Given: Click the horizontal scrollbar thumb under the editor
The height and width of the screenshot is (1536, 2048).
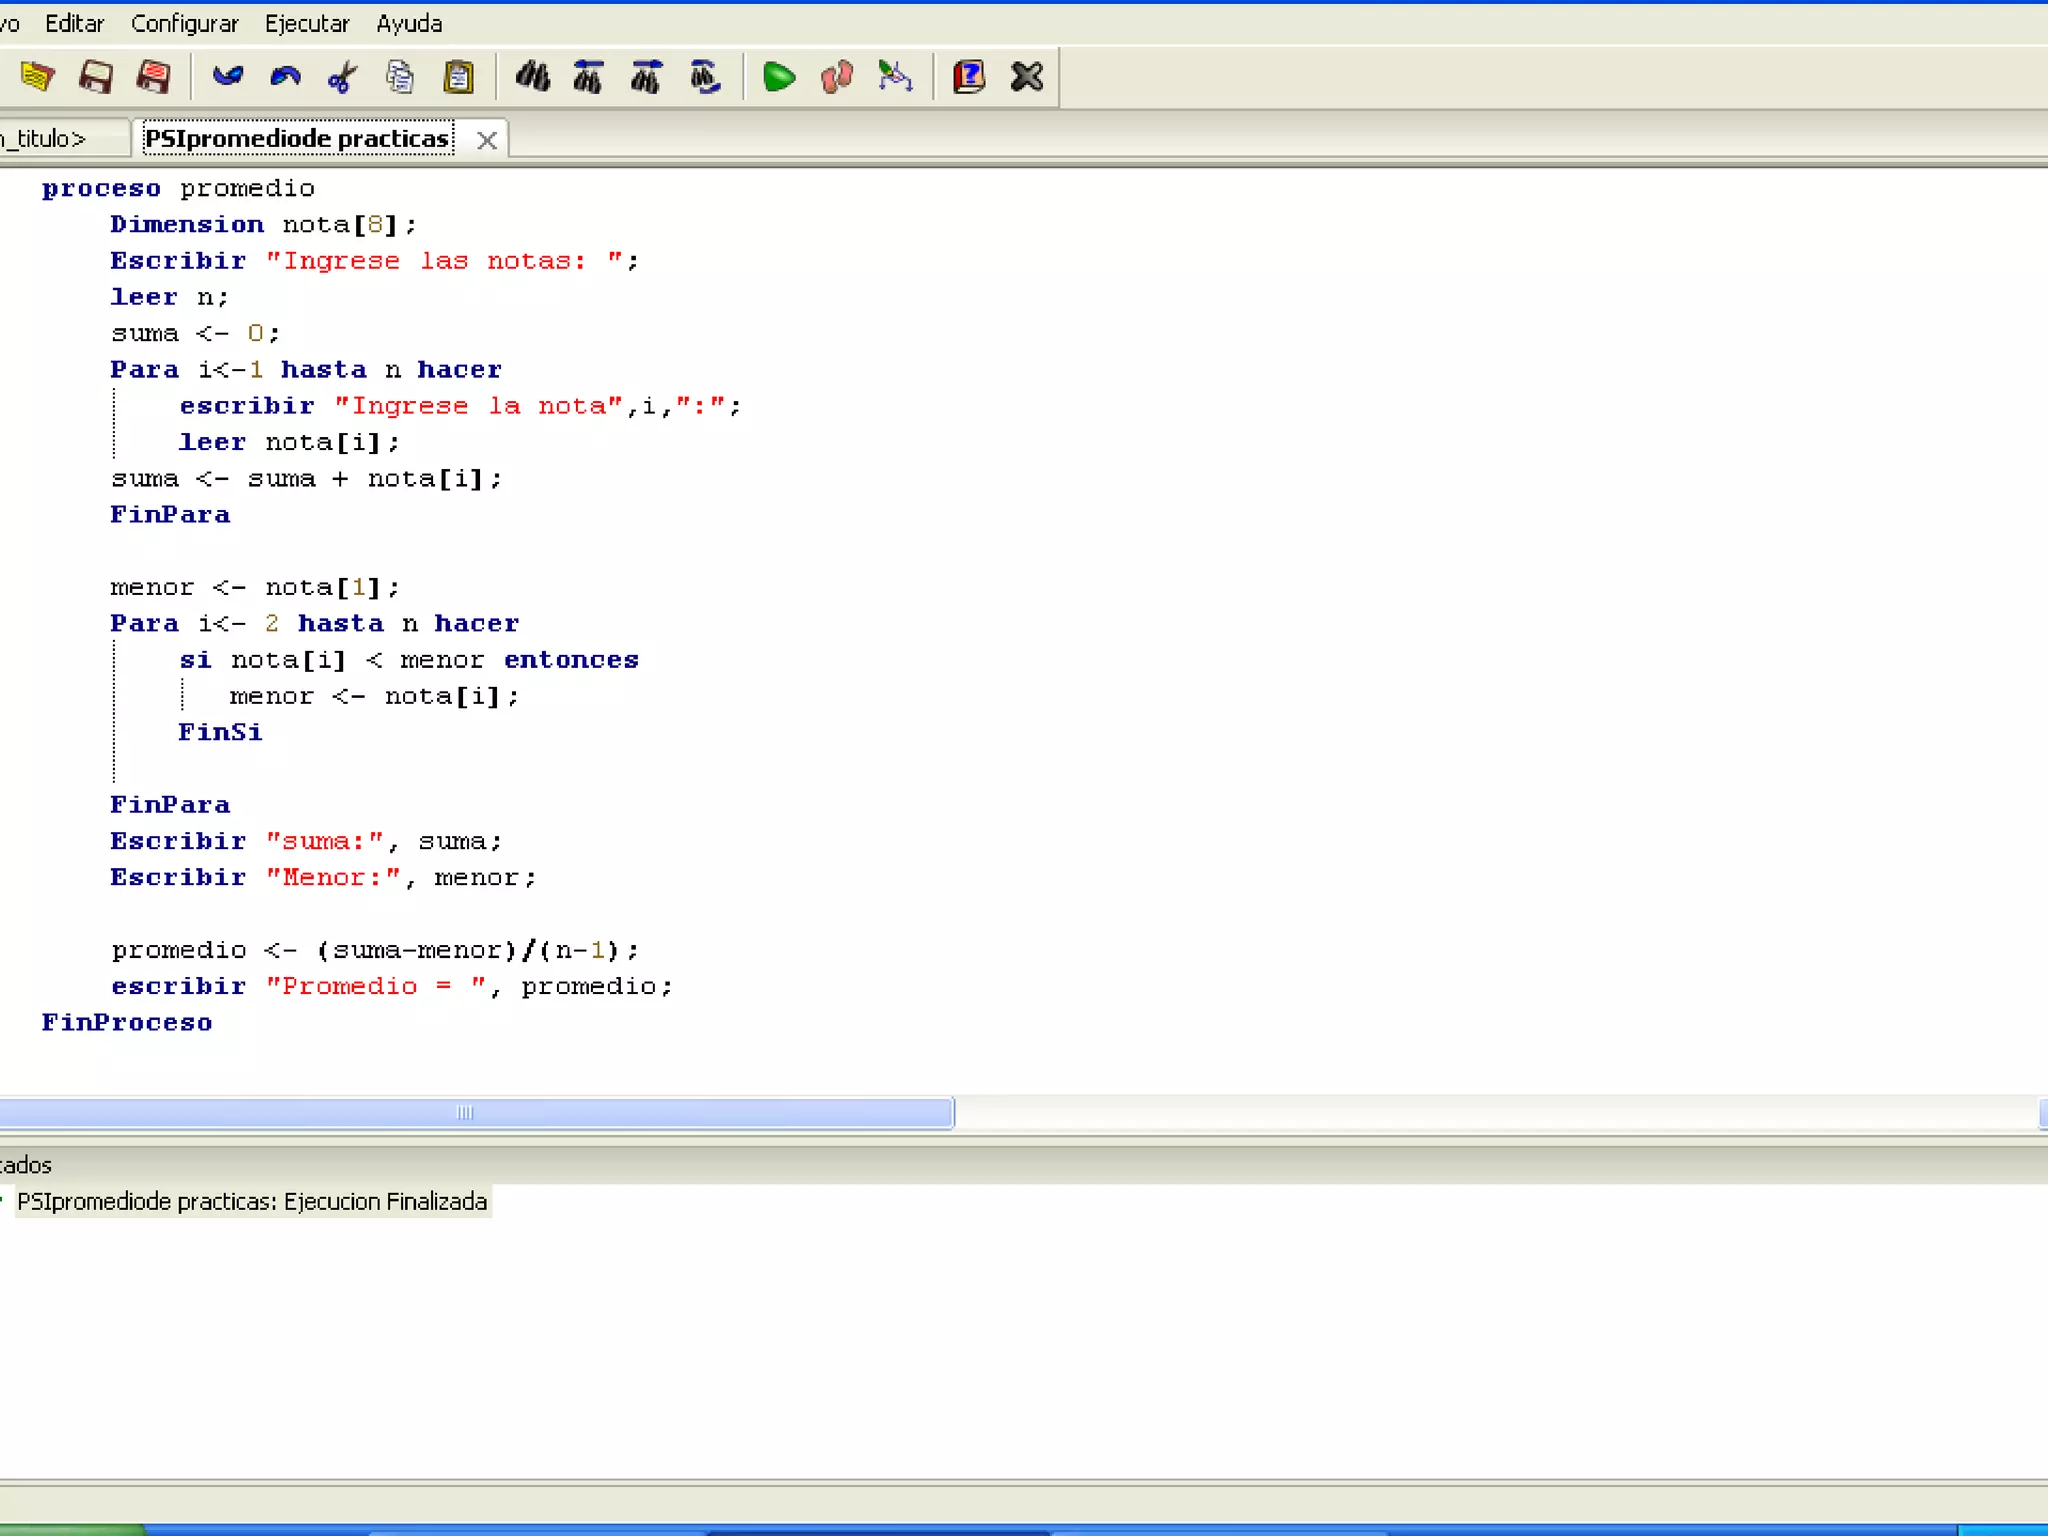Looking at the screenshot, I should (x=465, y=1112).
